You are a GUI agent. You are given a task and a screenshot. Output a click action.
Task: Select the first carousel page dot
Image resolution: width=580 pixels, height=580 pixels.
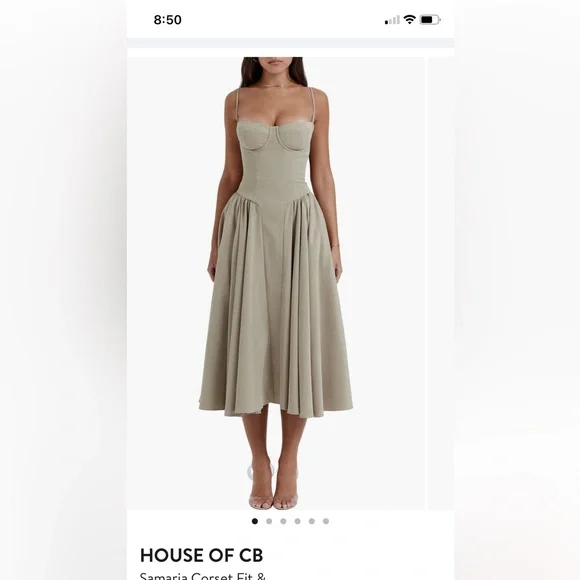pos(254,521)
